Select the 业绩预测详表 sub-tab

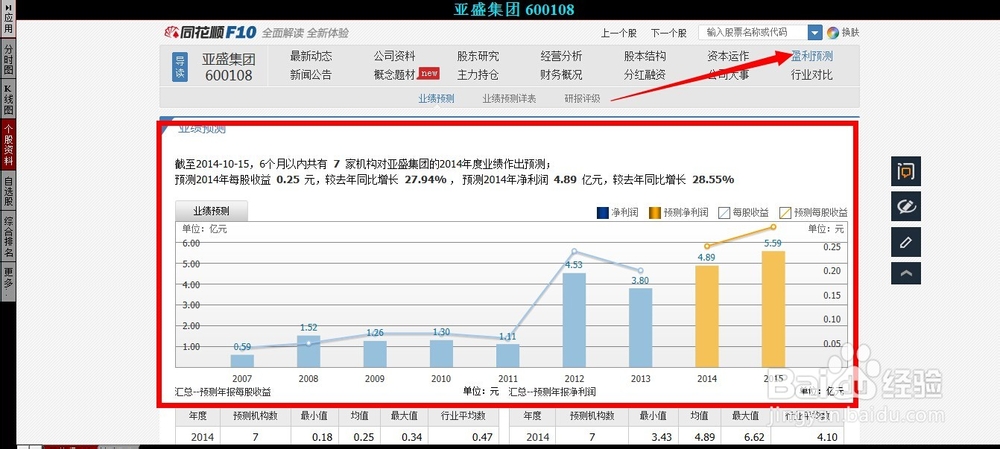tap(509, 99)
